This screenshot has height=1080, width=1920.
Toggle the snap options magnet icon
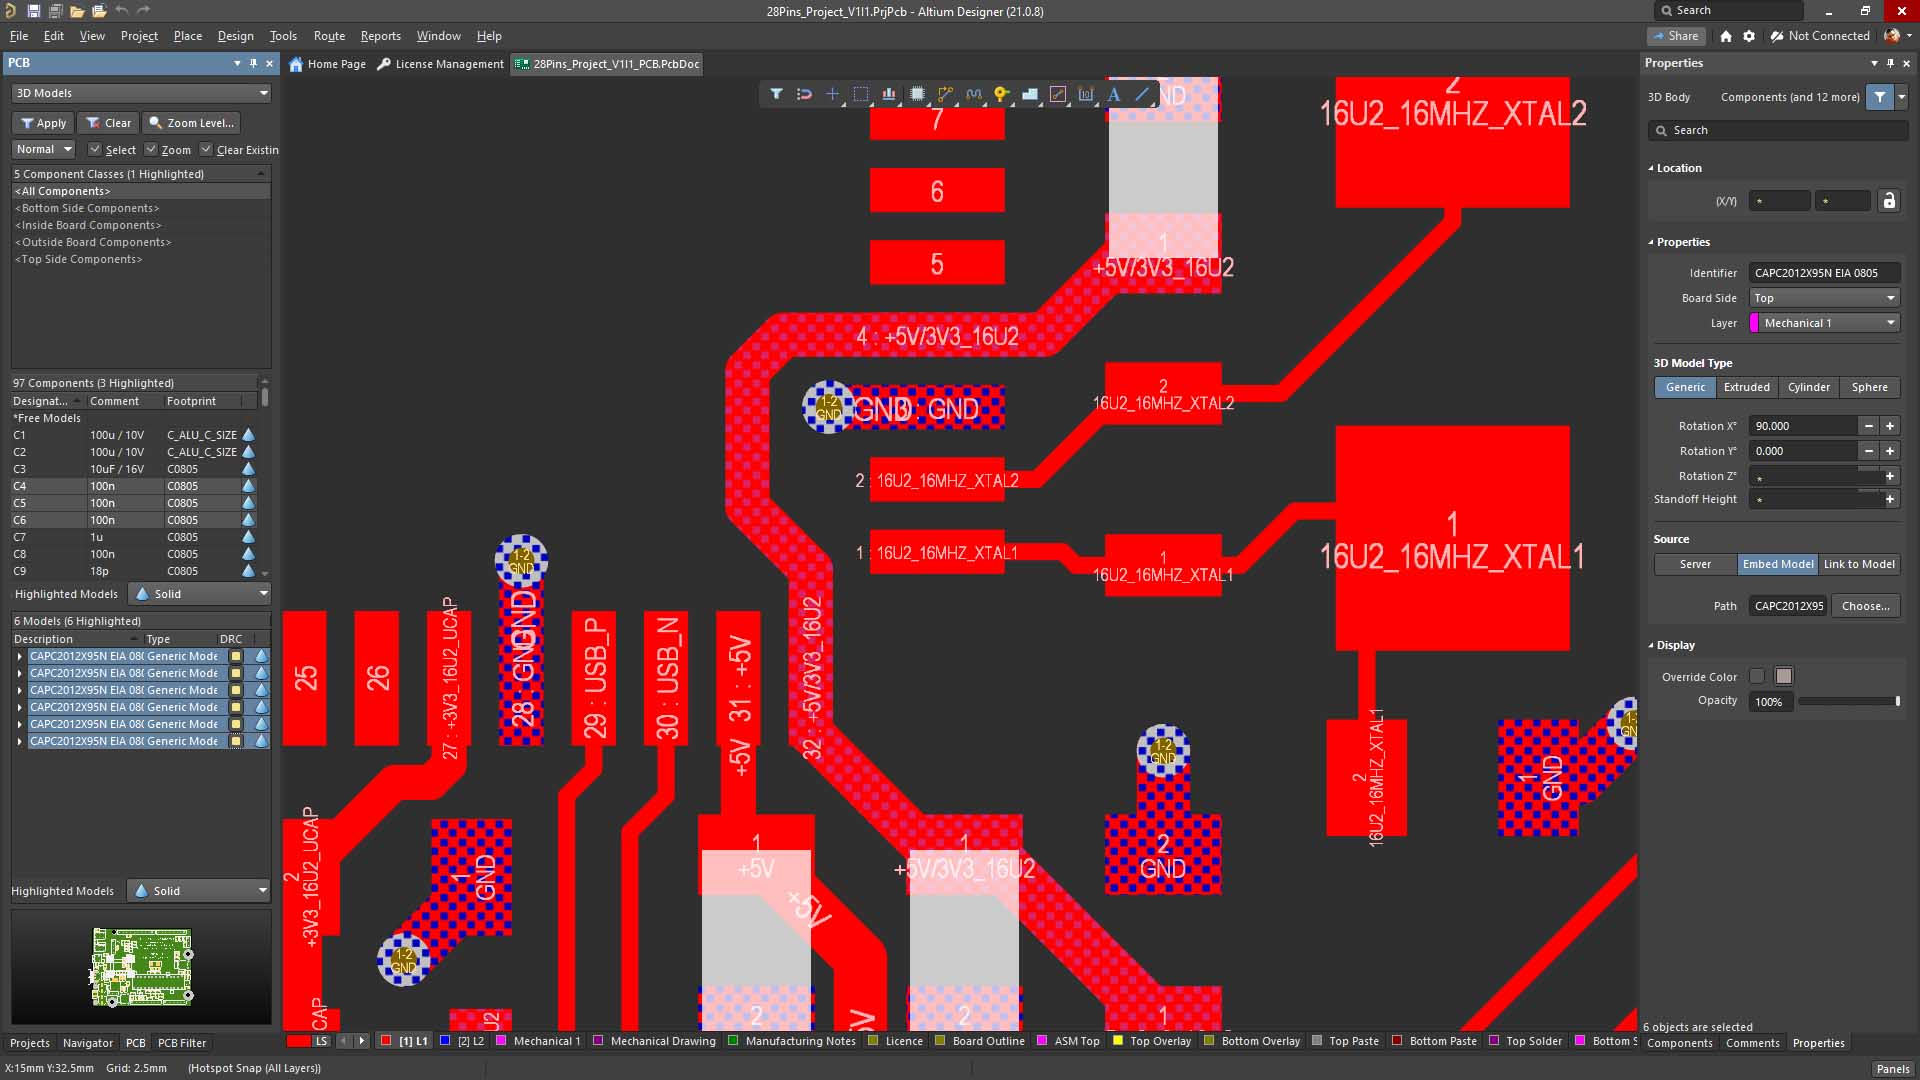point(804,94)
